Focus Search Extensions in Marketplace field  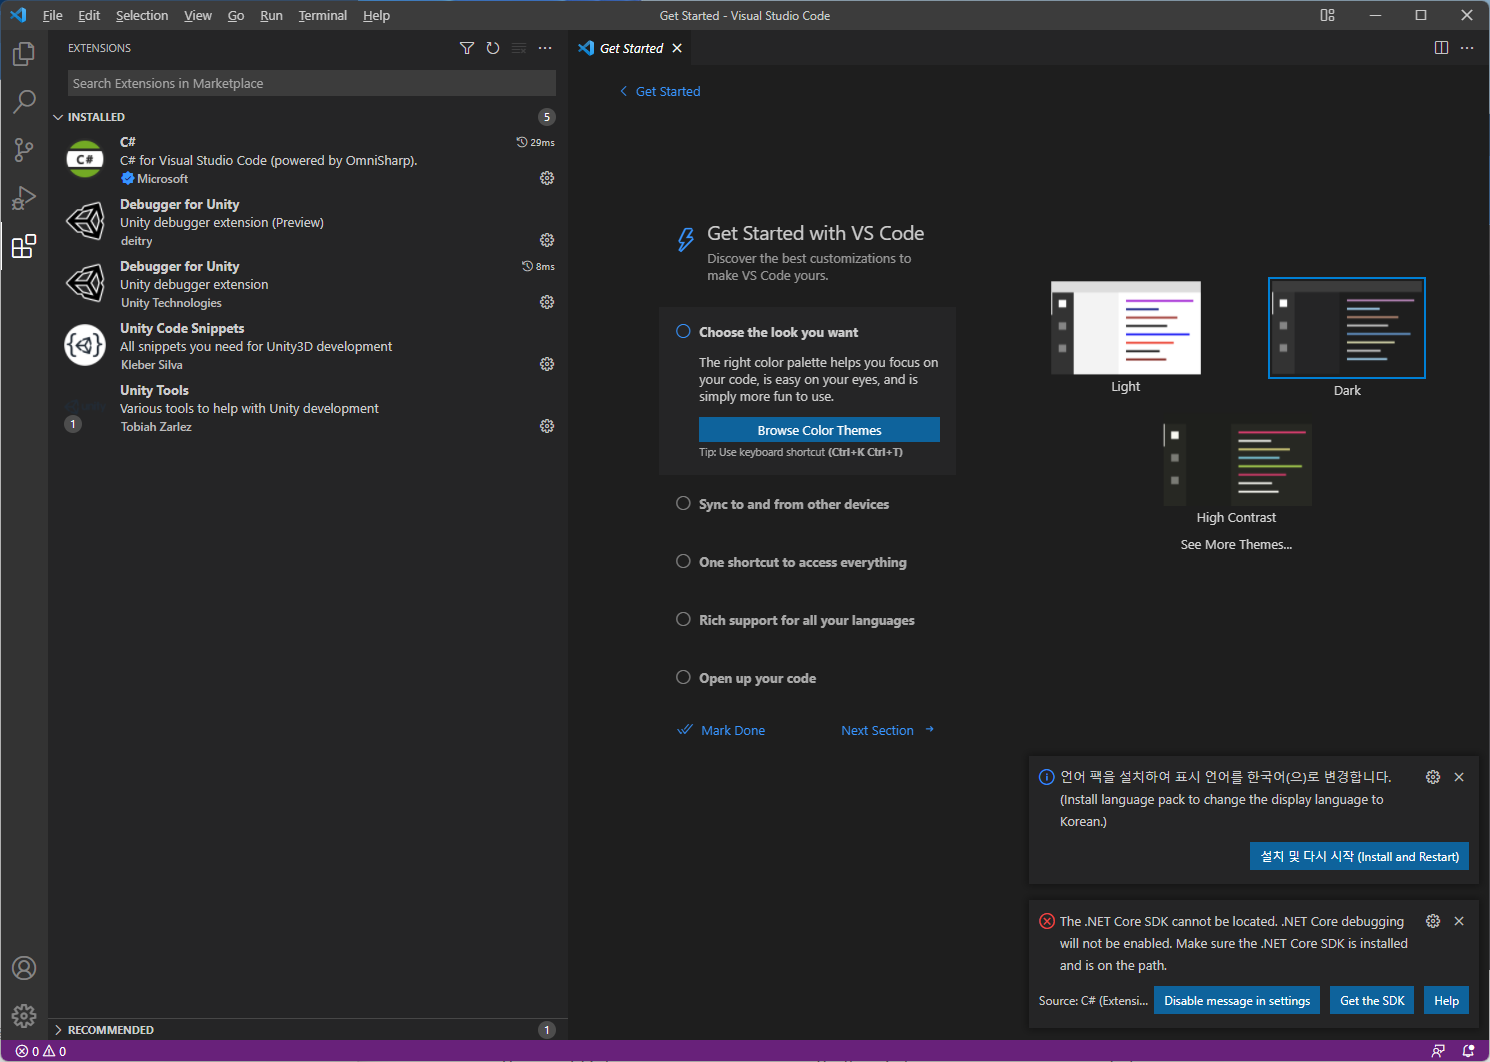[312, 83]
